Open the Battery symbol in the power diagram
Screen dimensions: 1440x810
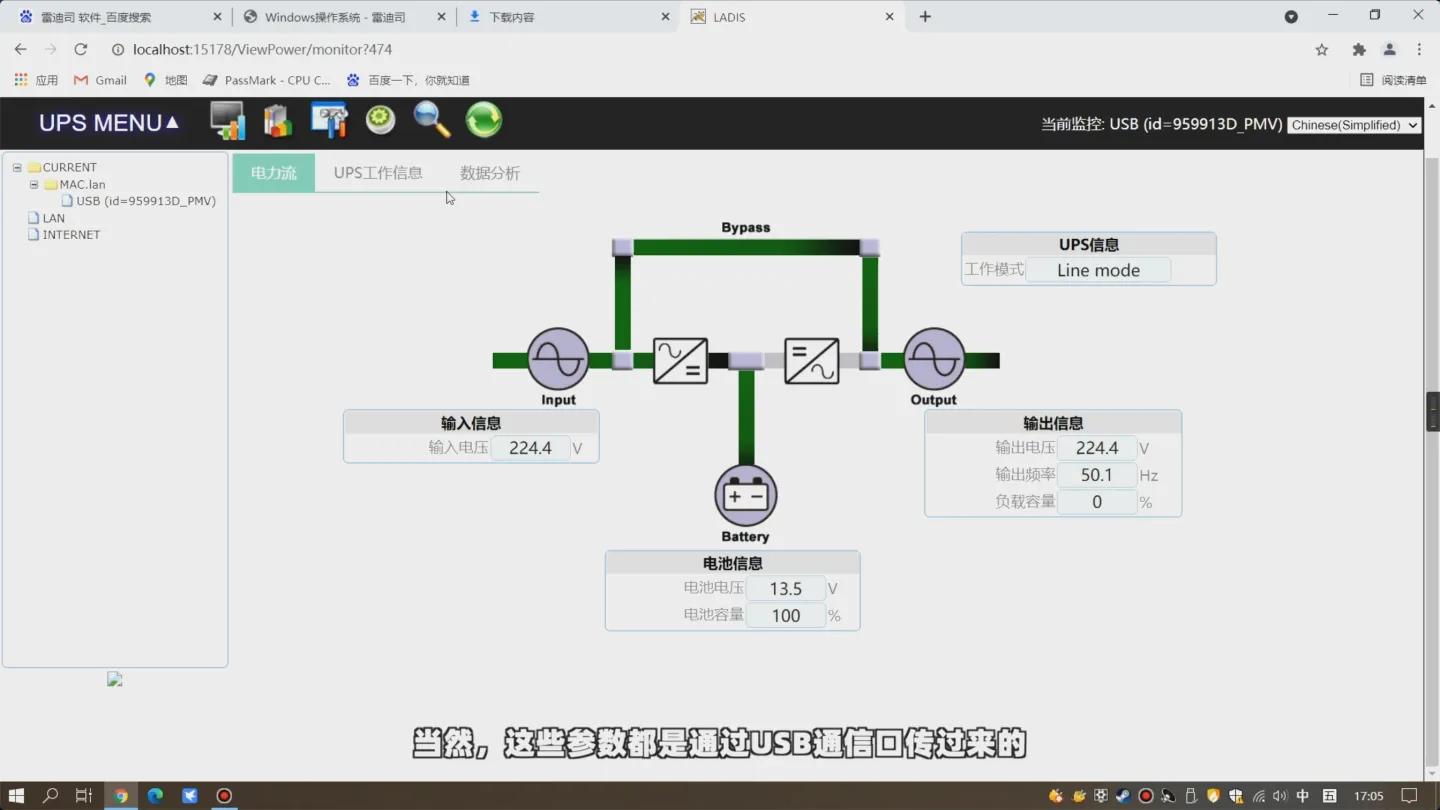[x=745, y=495]
